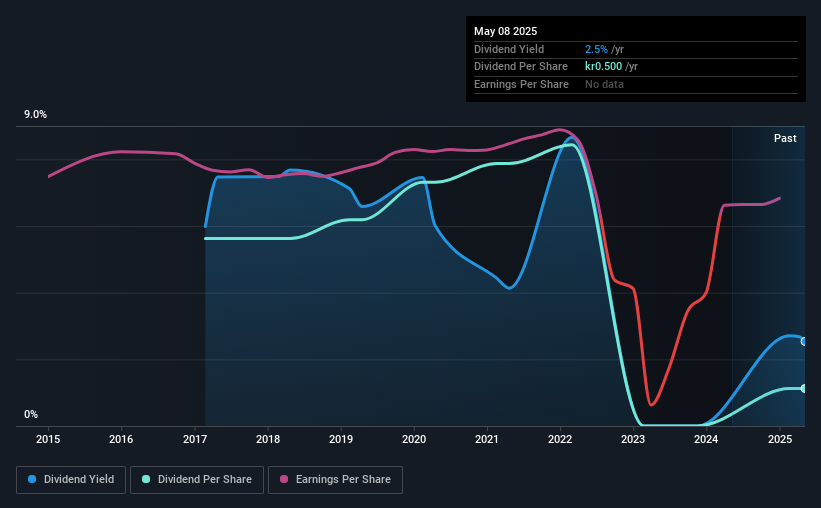Viewport: 821px width, 508px height.
Task: Select the blue Dividend Yield endpoint marker
Action: coord(804,341)
